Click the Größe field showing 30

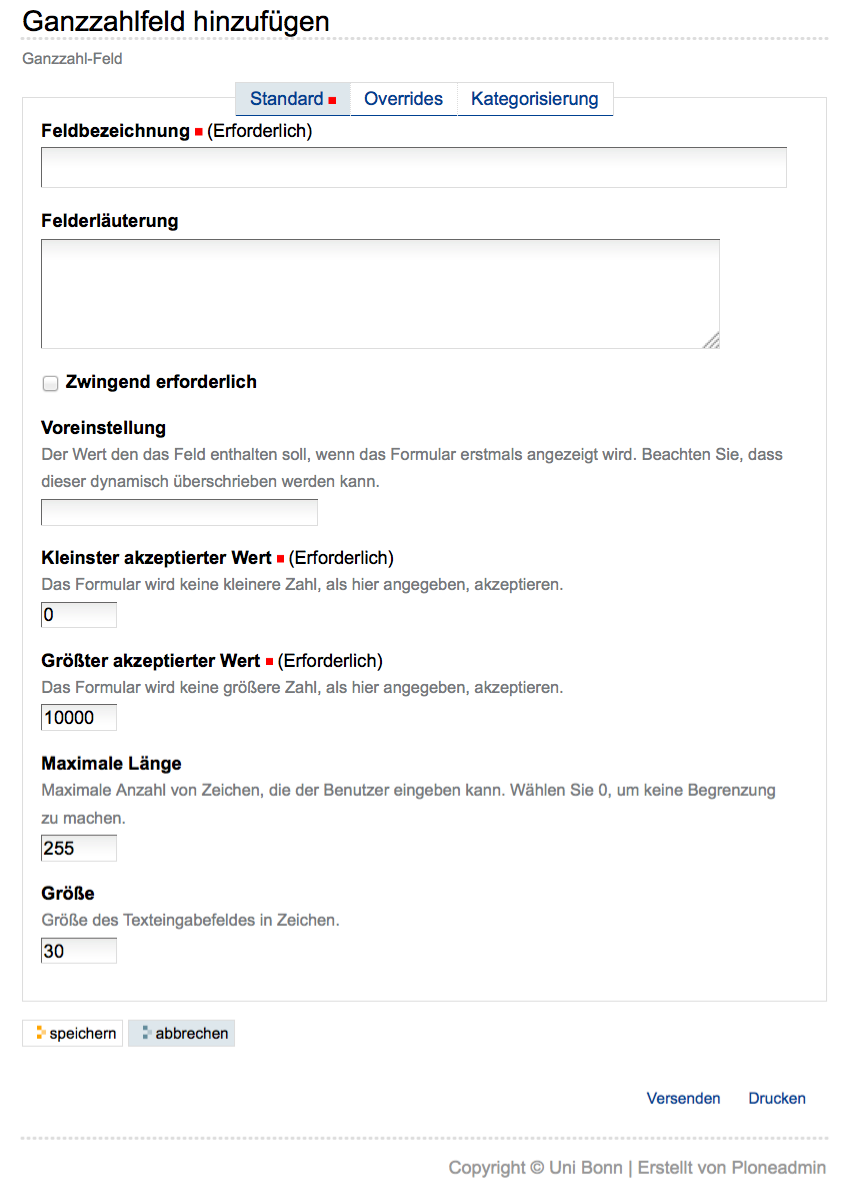coord(79,951)
